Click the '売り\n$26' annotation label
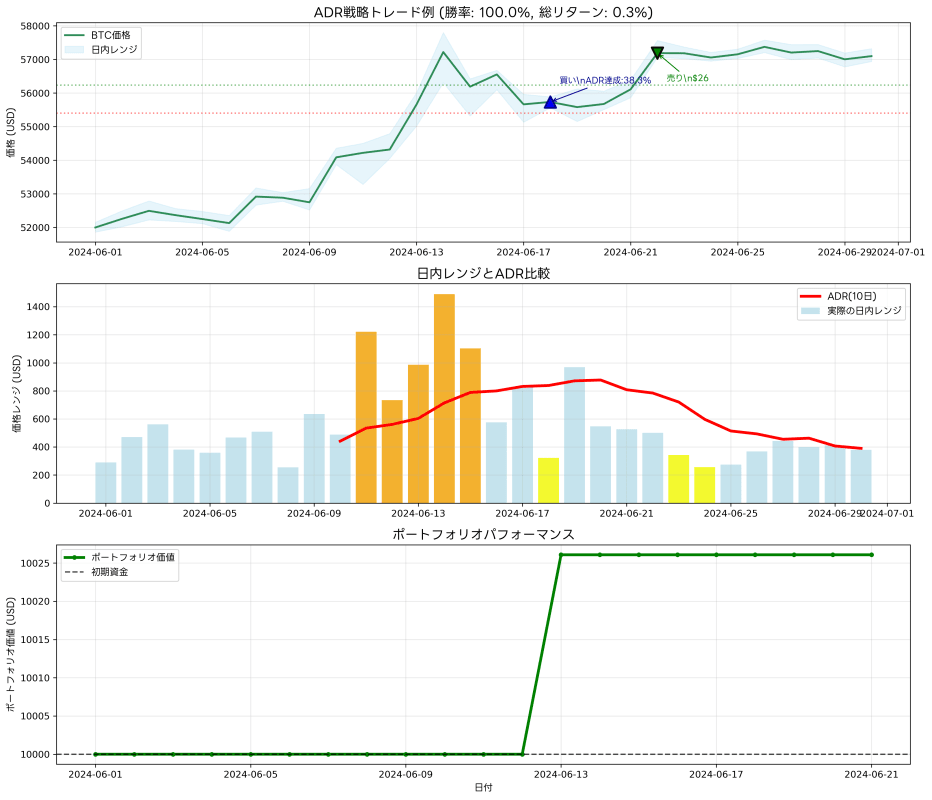 pos(687,78)
